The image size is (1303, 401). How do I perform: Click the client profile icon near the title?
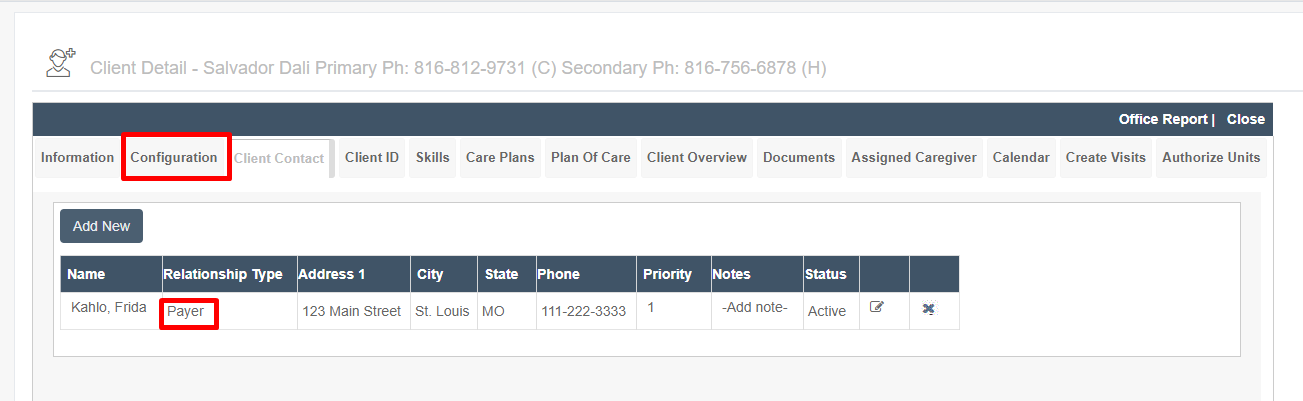pyautogui.click(x=61, y=63)
